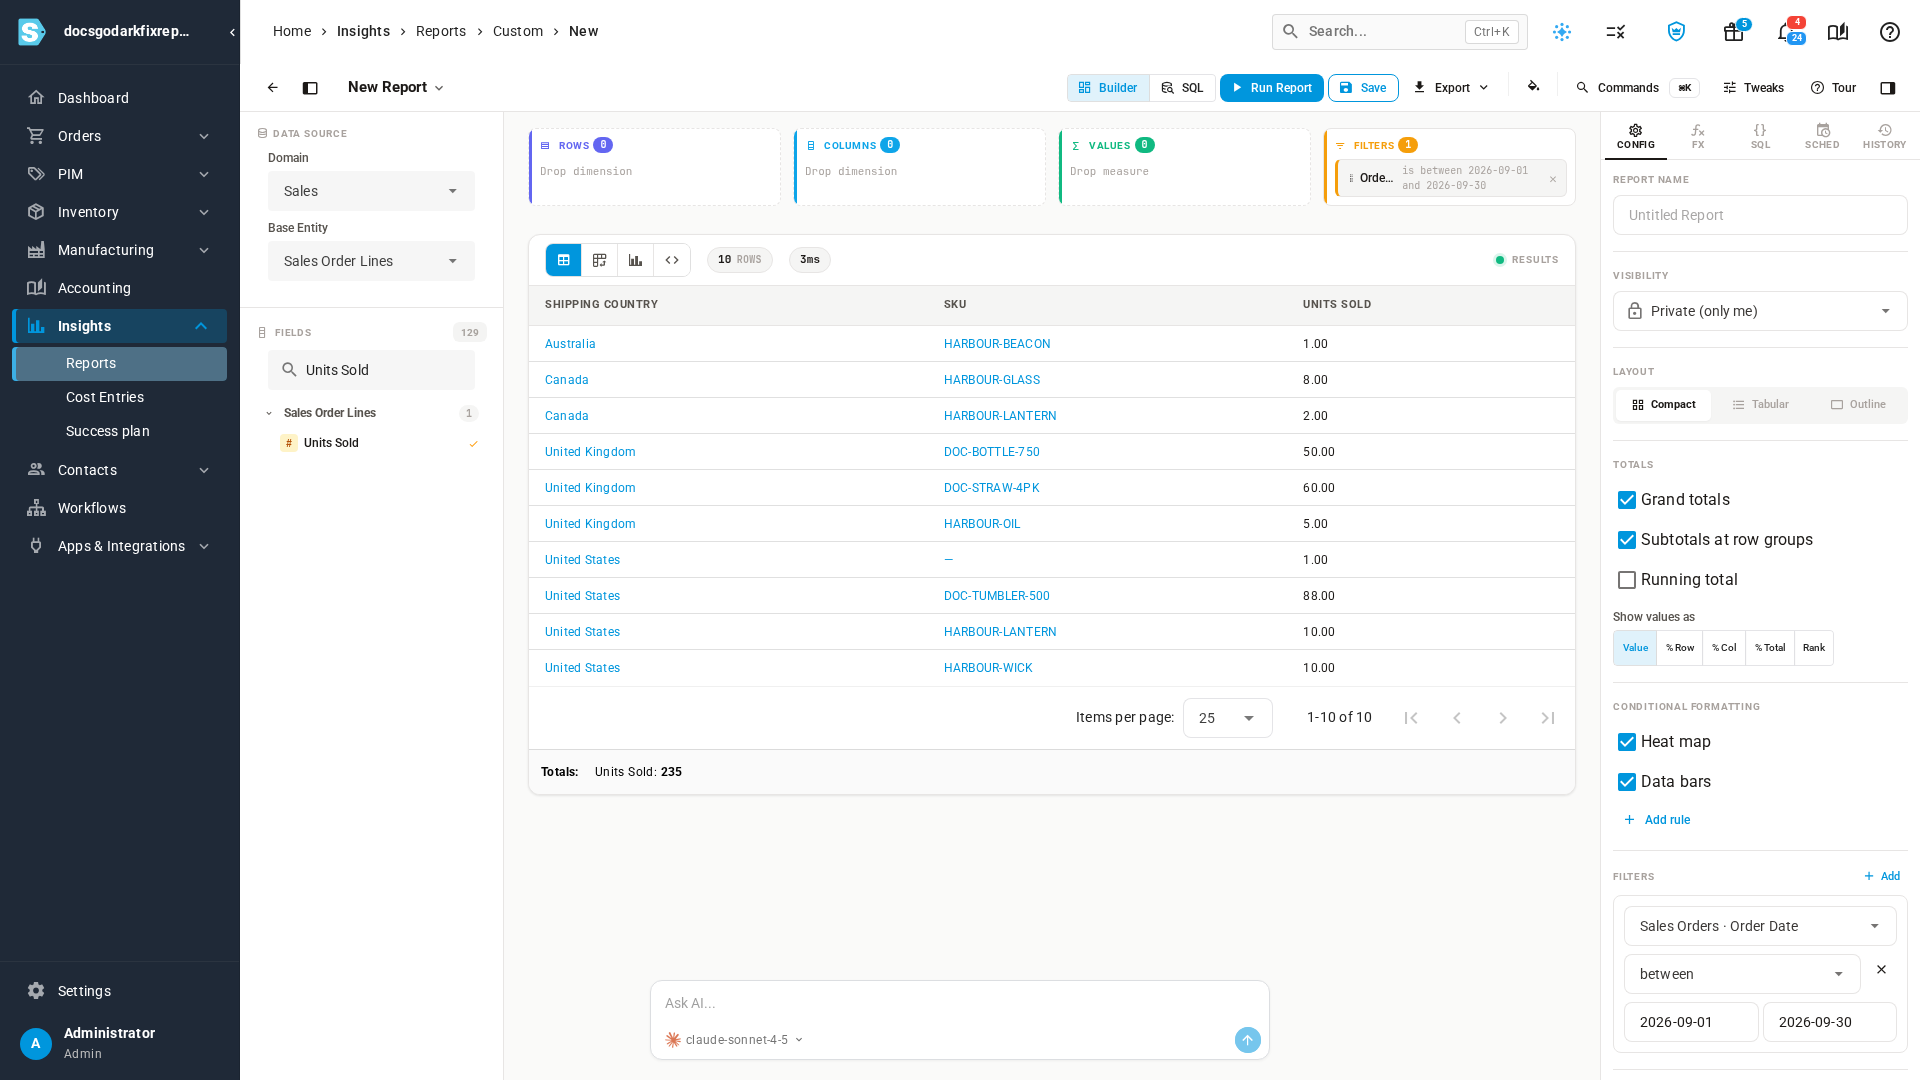This screenshot has width=1920, height=1080.
Task: Open the help question mark icon
Action: pyautogui.click(x=1889, y=32)
